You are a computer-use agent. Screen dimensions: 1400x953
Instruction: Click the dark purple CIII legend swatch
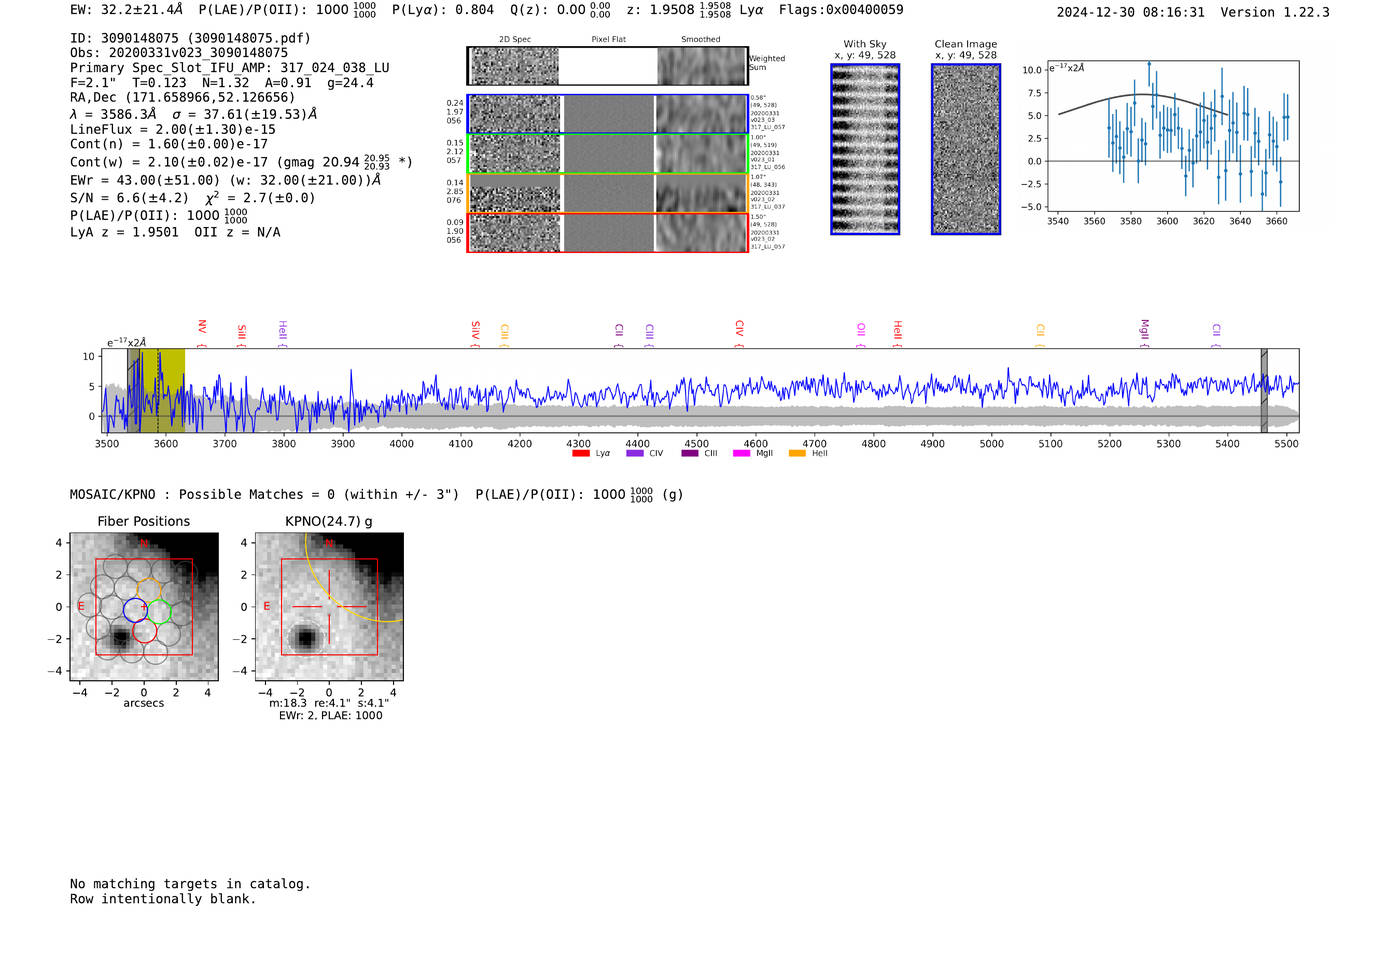690,453
